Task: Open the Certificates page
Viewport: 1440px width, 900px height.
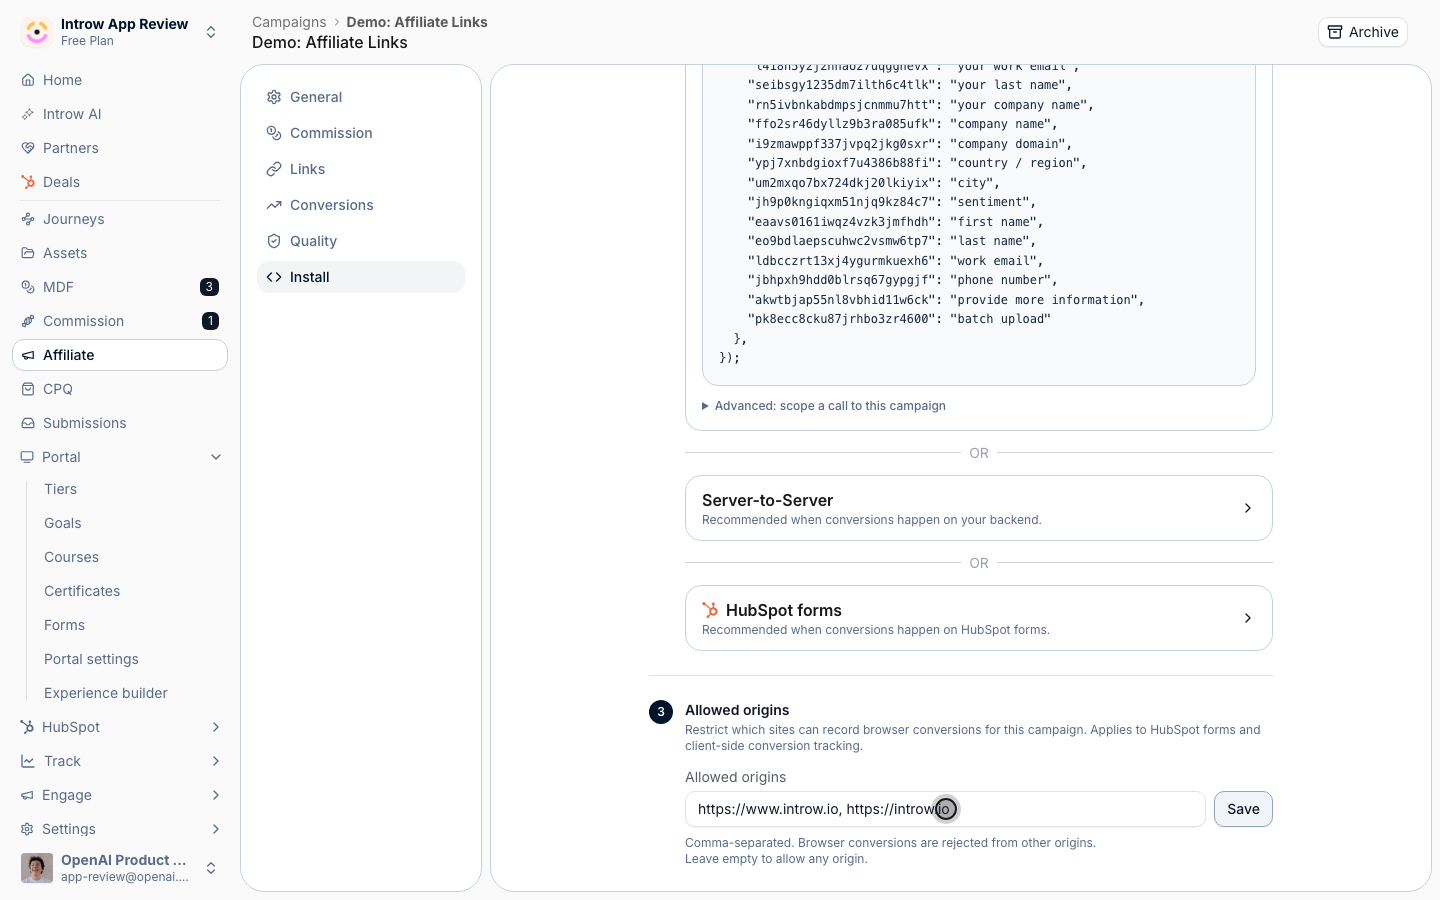Action: (x=82, y=591)
